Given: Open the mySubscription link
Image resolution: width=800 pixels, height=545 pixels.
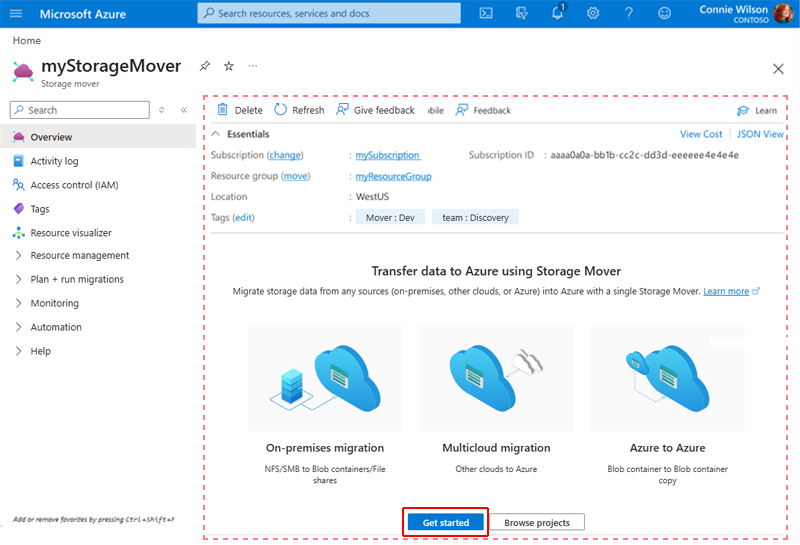Looking at the screenshot, I should coord(388,155).
